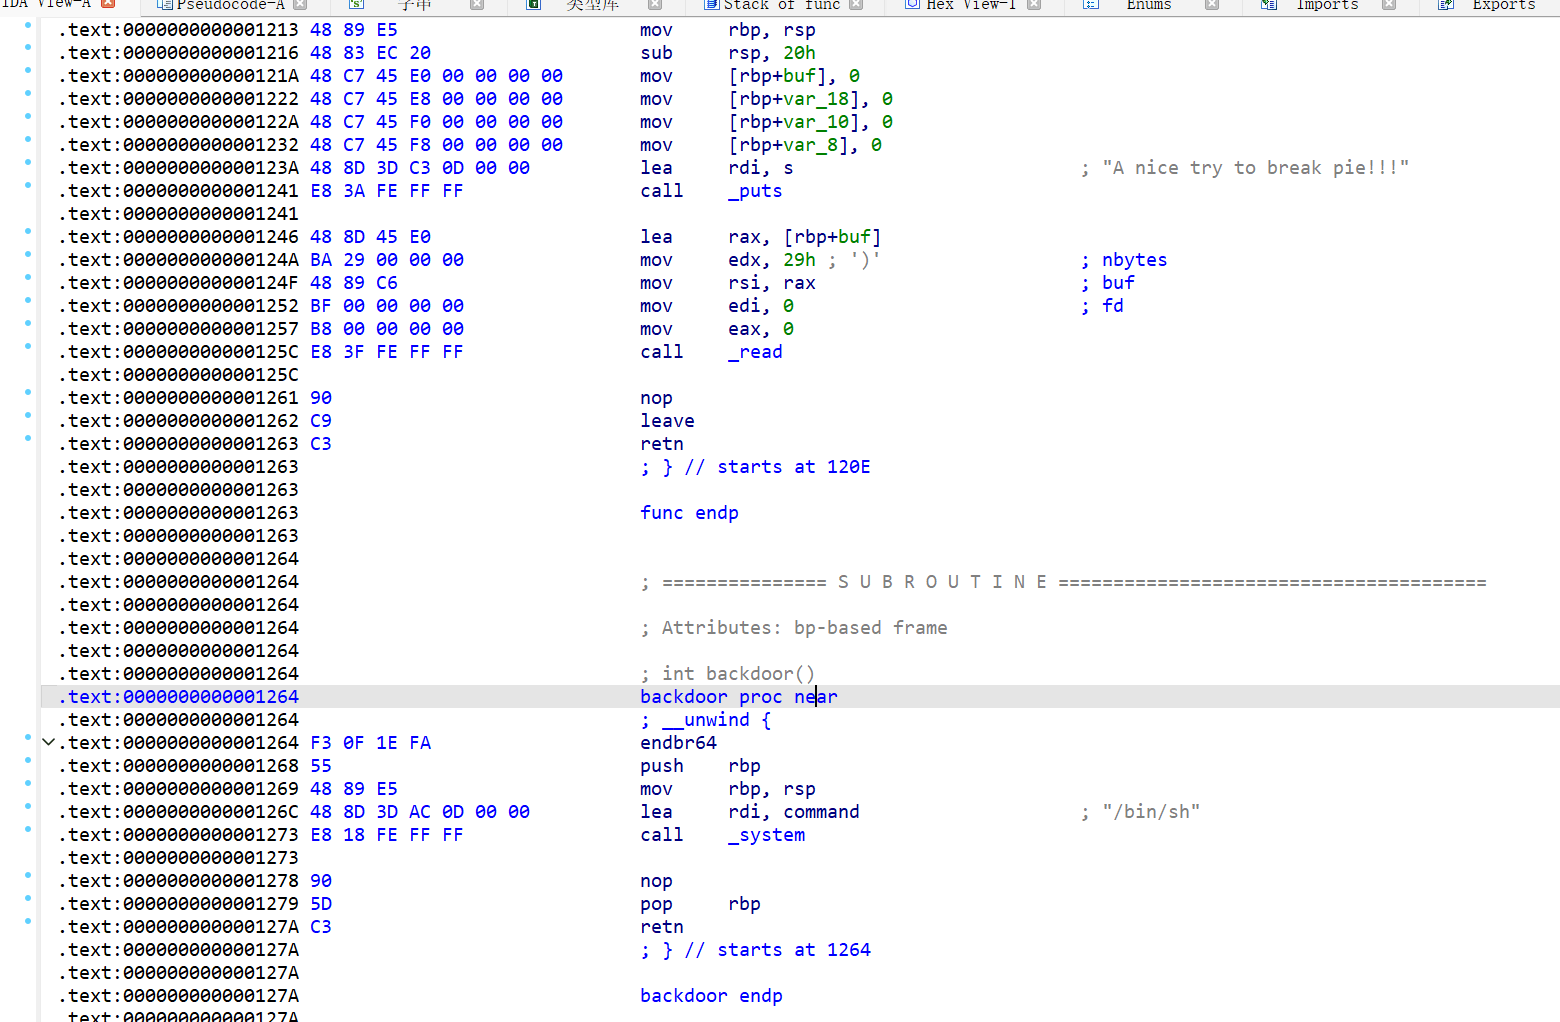Screen dimensions: 1560x1022
Task: Click the endbr64 instruction
Action: coord(678,743)
